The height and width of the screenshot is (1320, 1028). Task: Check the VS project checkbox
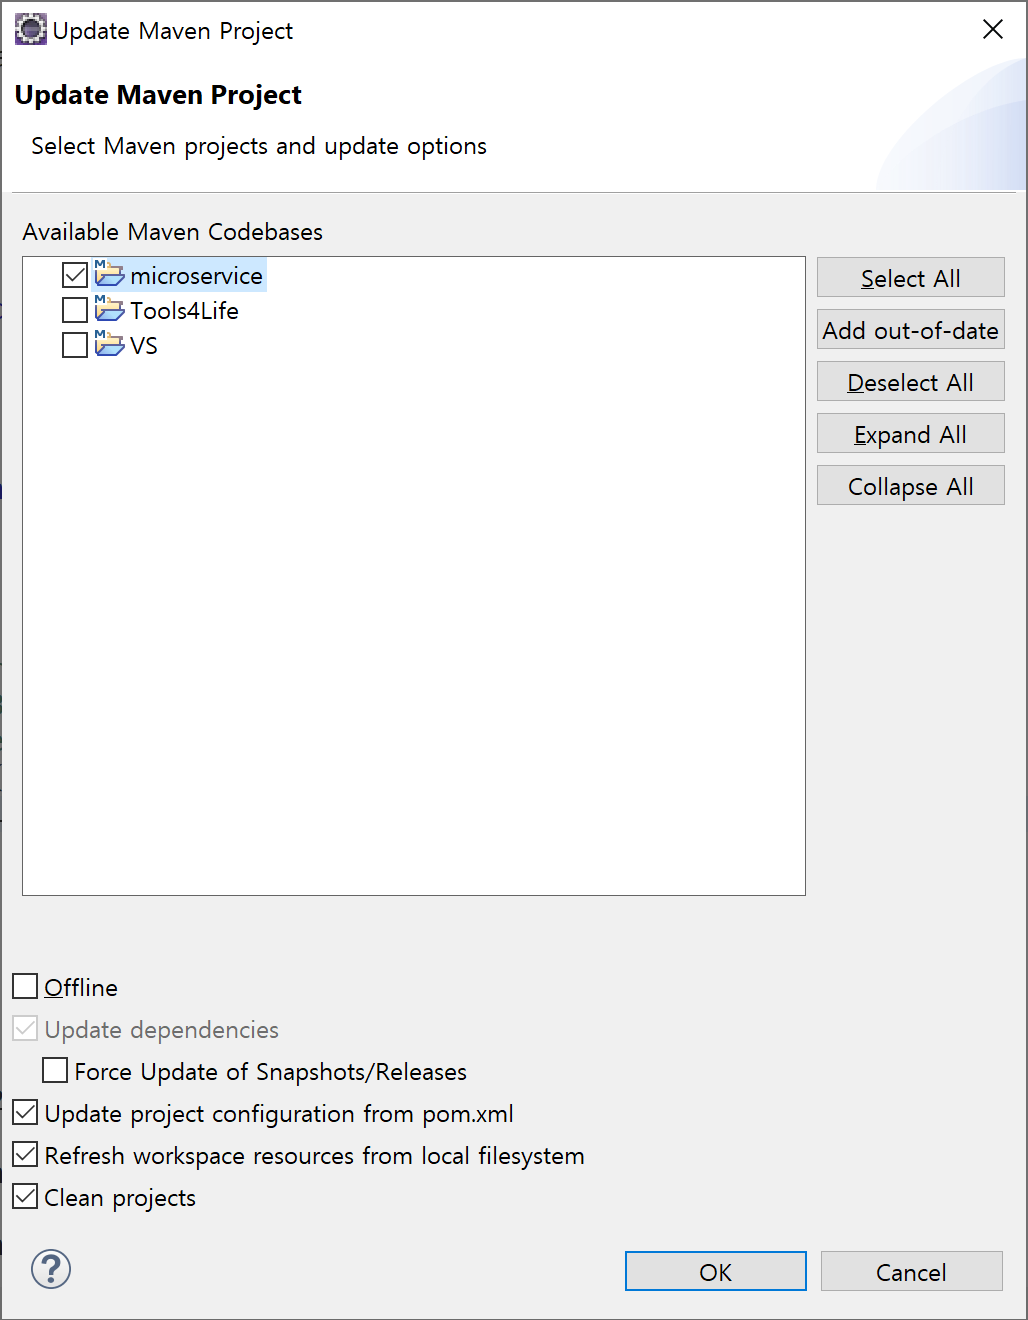click(x=74, y=345)
